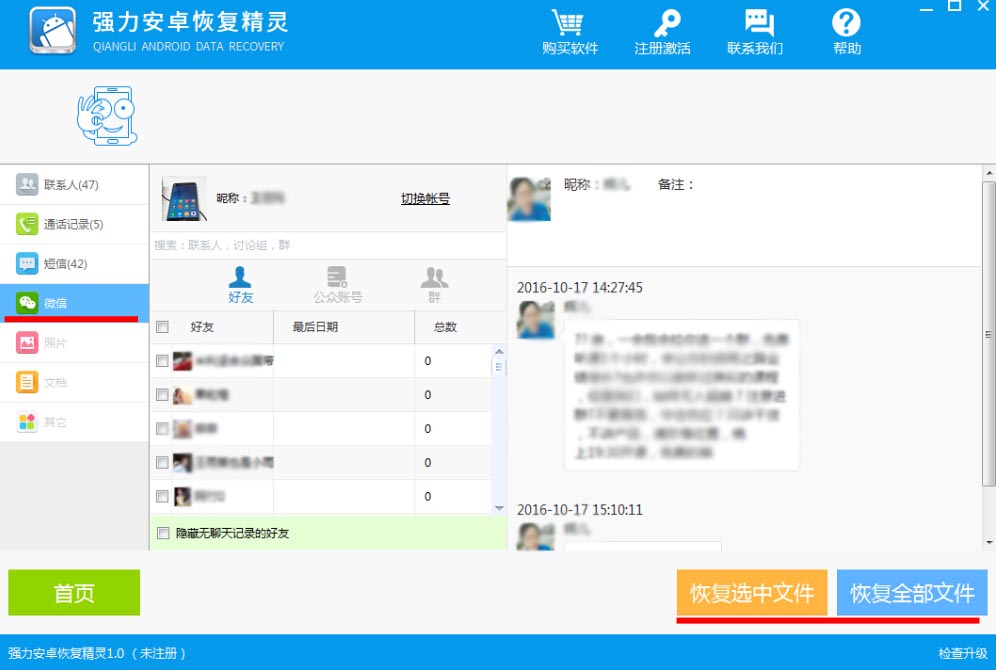Check the first friend's checkbox

tap(162, 358)
